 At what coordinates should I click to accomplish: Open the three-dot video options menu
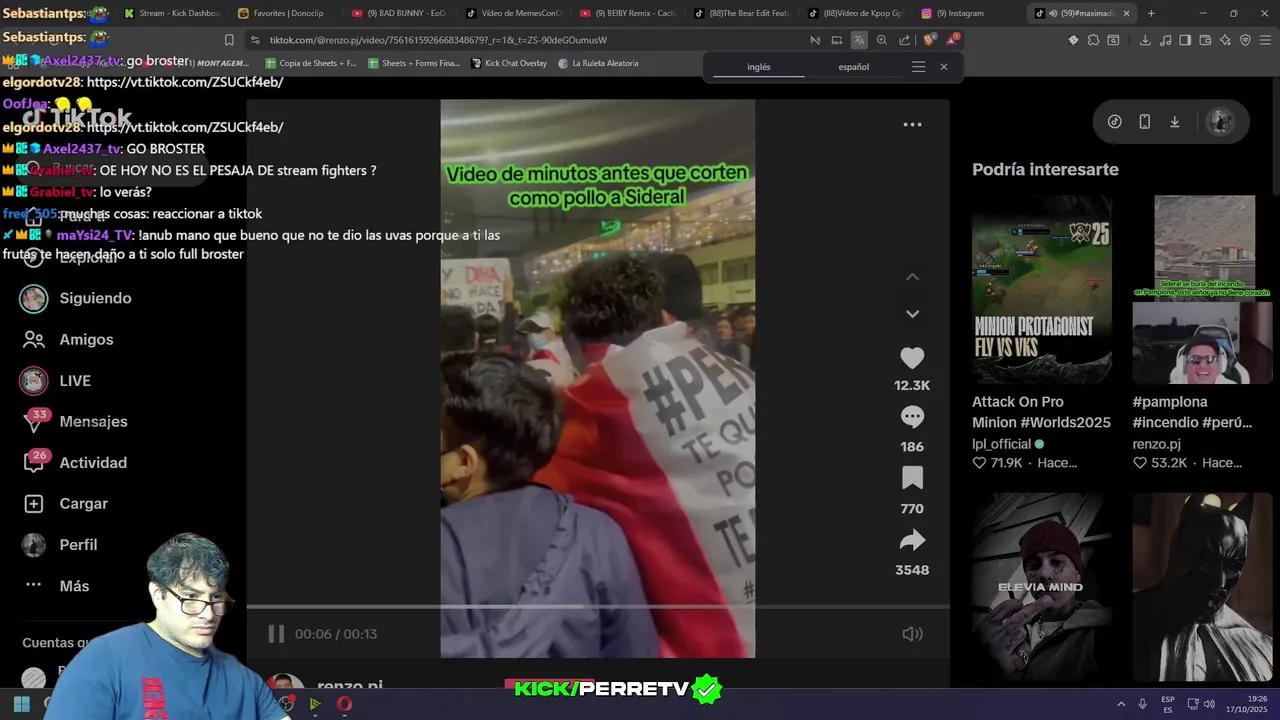click(912, 125)
